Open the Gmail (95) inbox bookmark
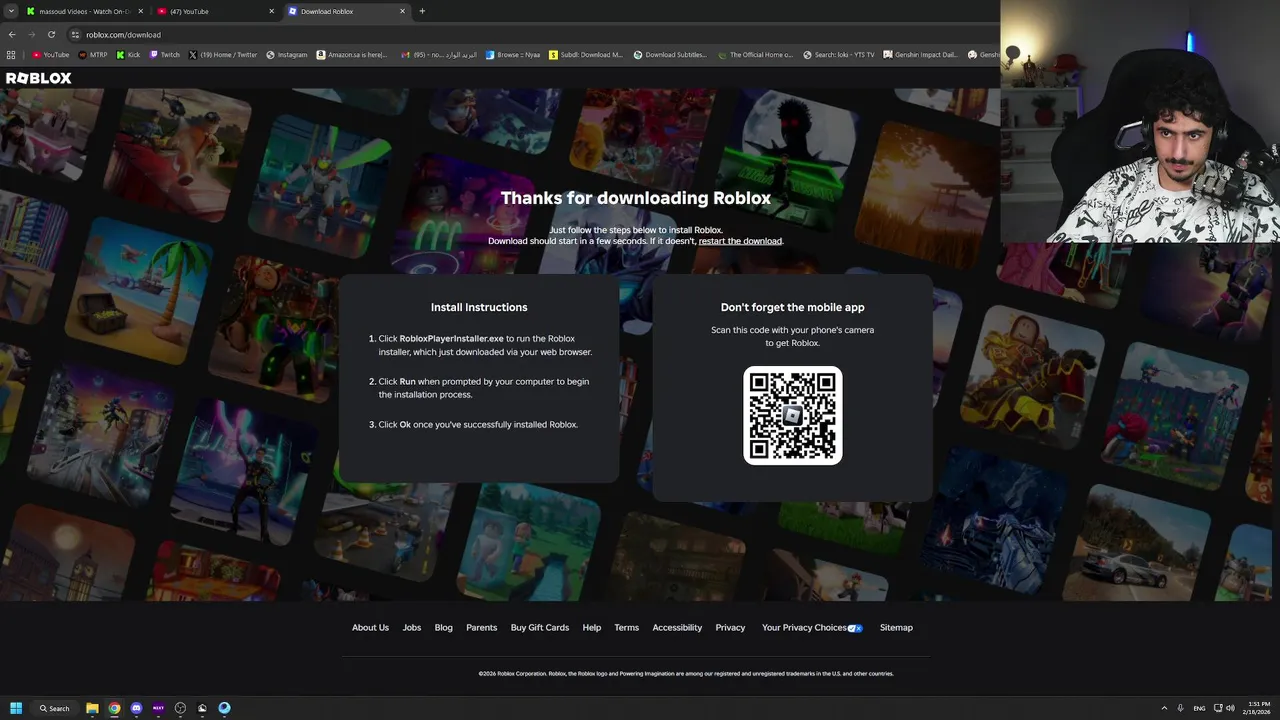1280x720 pixels. [x=439, y=55]
